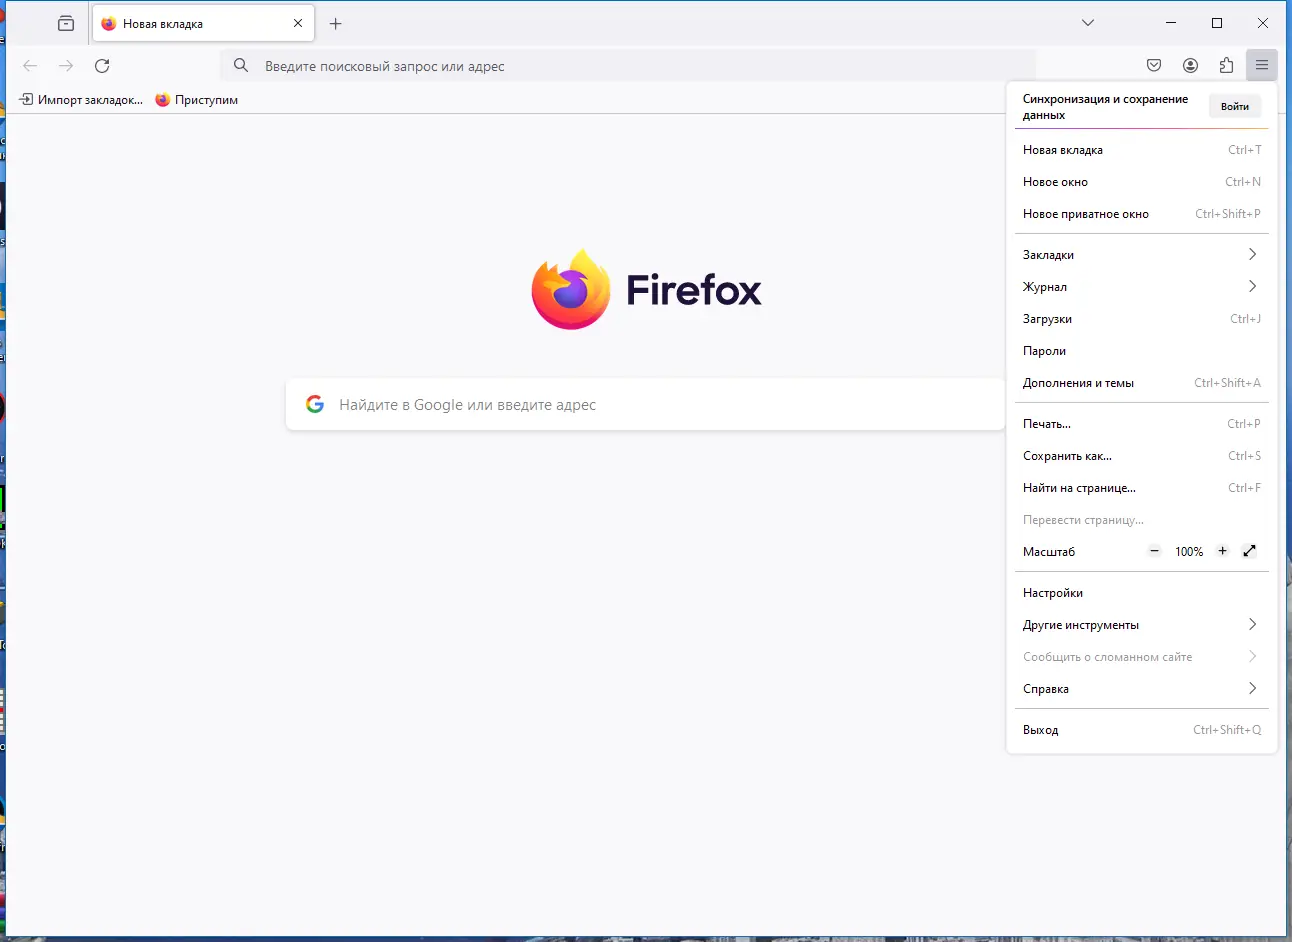The width and height of the screenshot is (1292, 942).
Task: Click Войти to sign in to sync
Action: click(1235, 107)
